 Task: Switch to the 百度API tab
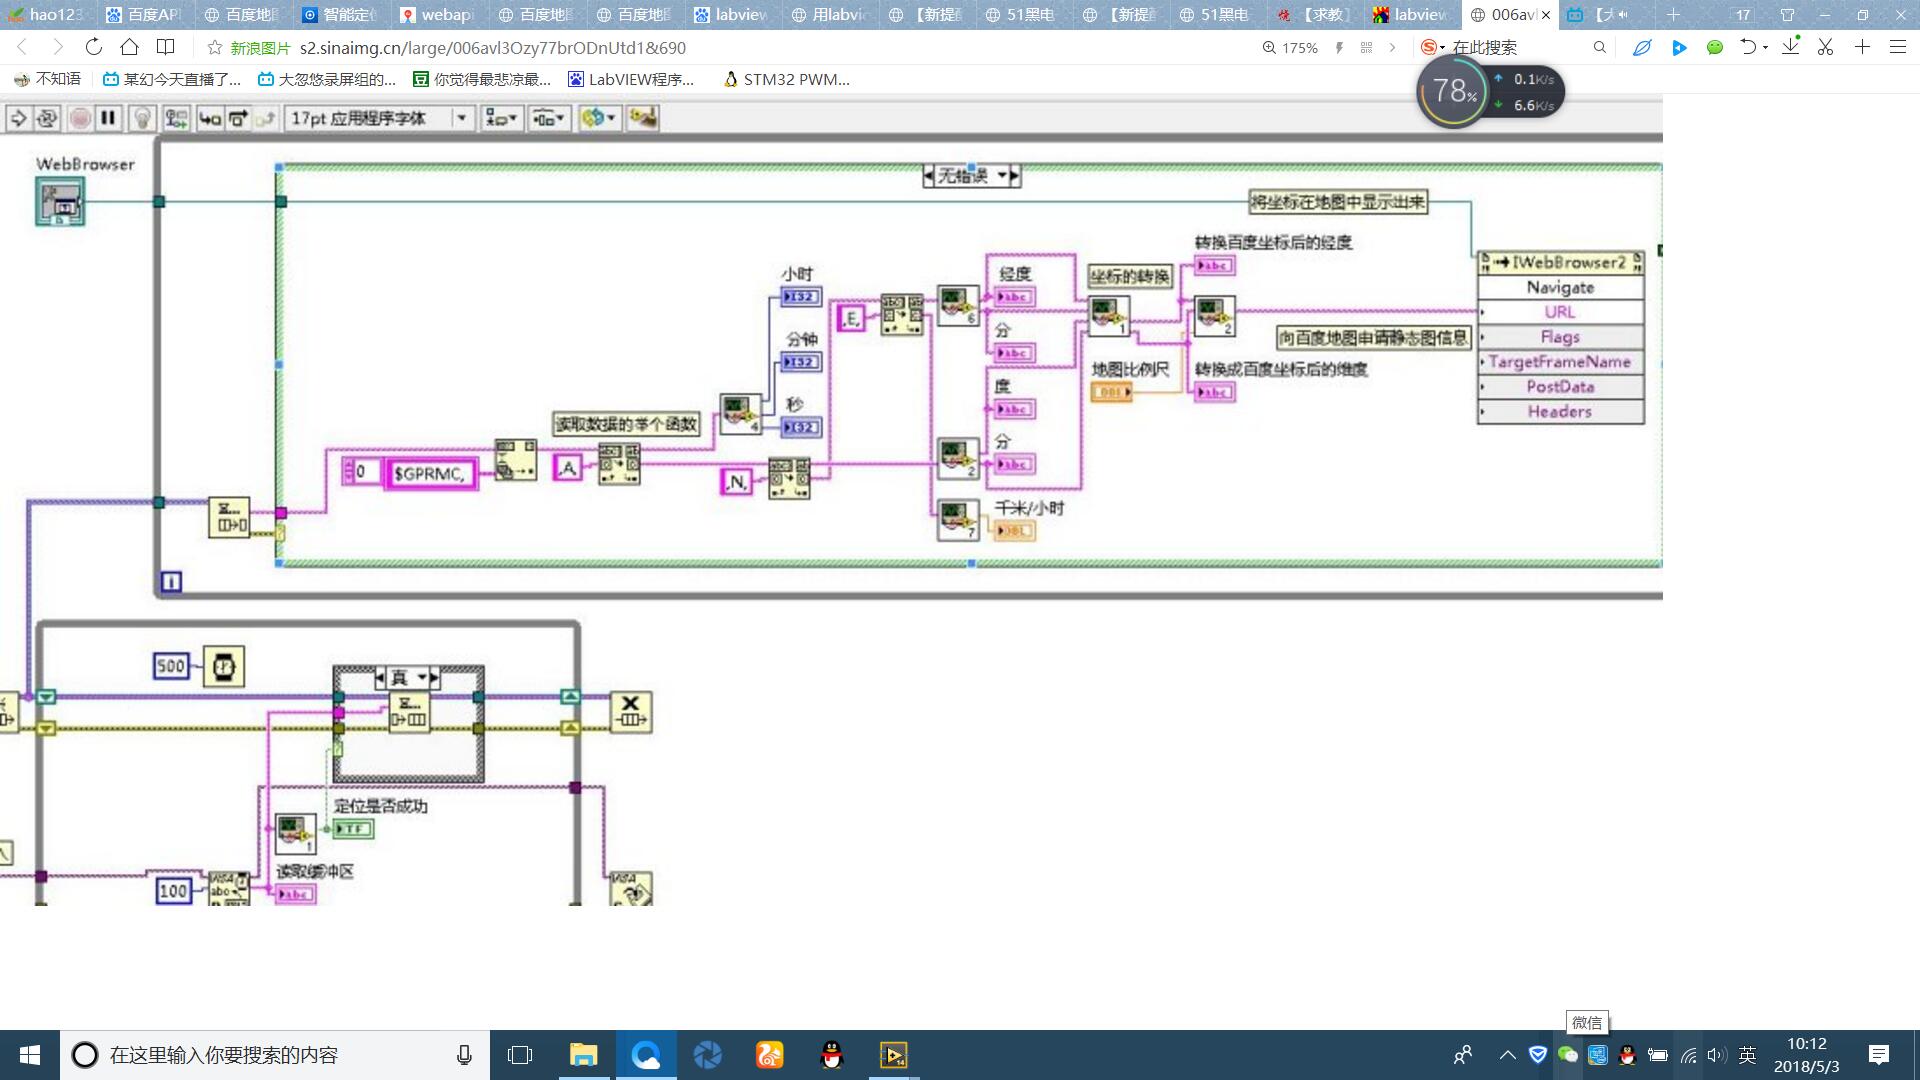[145, 15]
